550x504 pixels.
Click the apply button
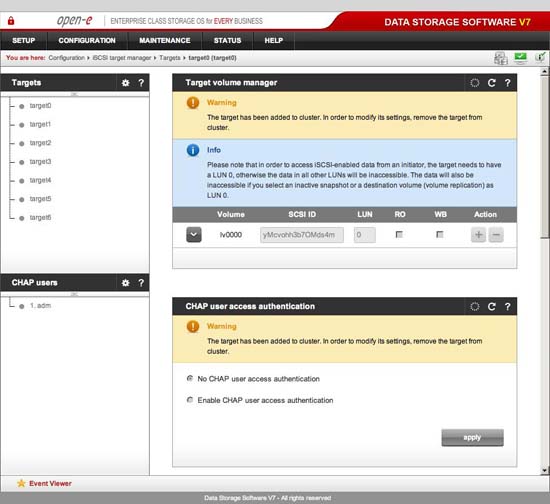pyautogui.click(x=472, y=437)
